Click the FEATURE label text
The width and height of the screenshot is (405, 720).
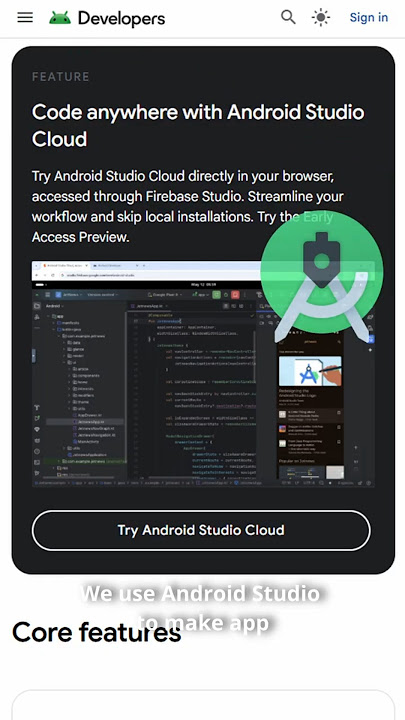[x=61, y=77]
